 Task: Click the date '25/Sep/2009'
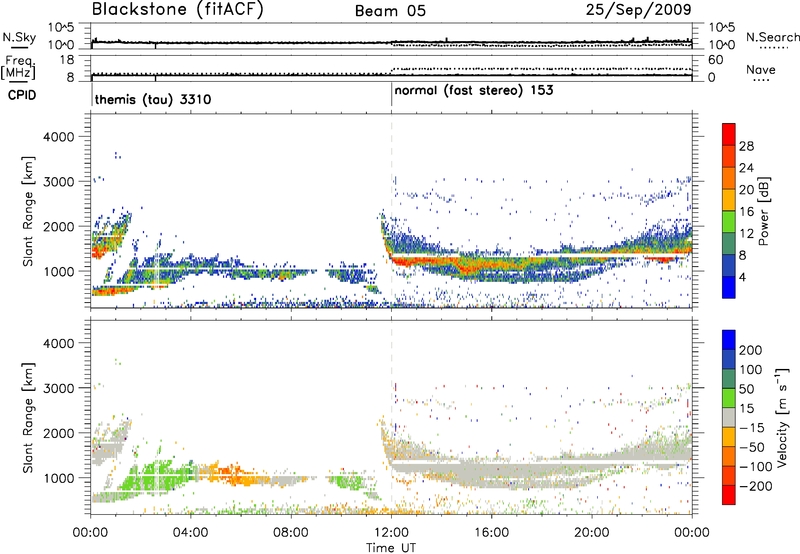639,9
